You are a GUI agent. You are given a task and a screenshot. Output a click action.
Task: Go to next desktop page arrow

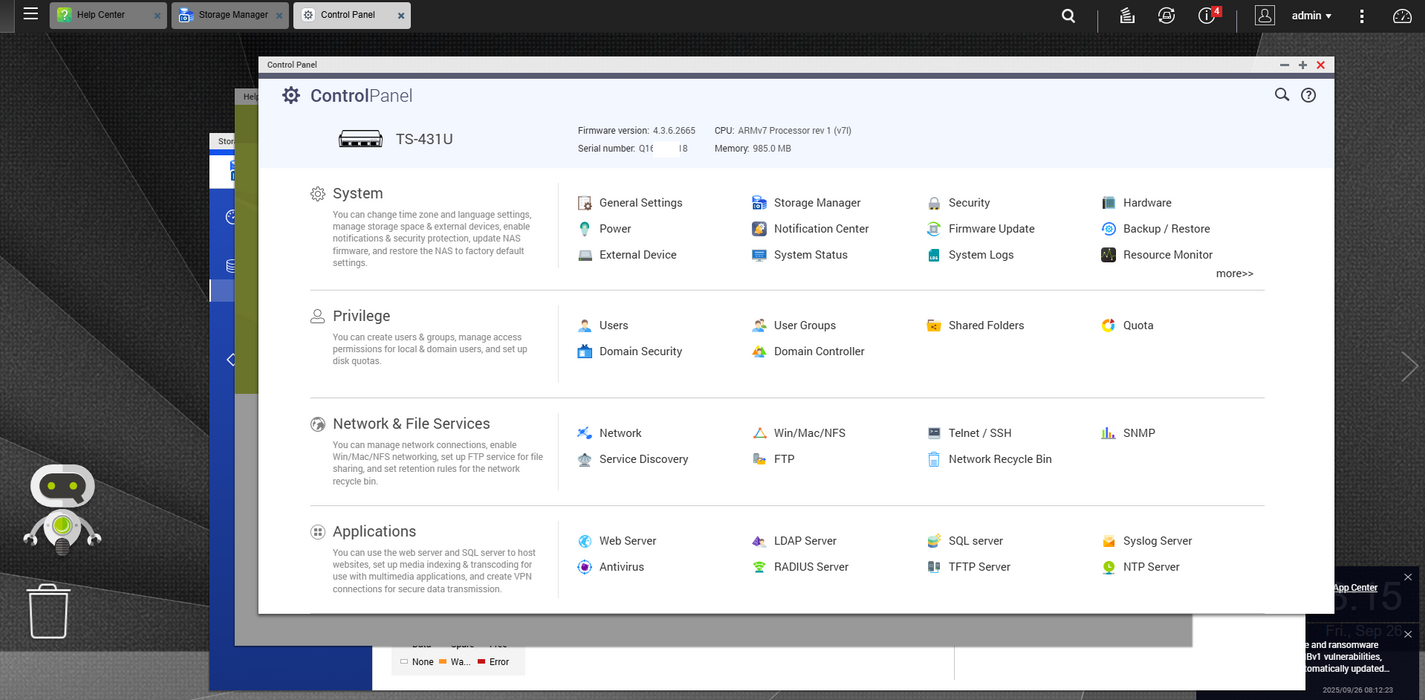[x=1409, y=367]
